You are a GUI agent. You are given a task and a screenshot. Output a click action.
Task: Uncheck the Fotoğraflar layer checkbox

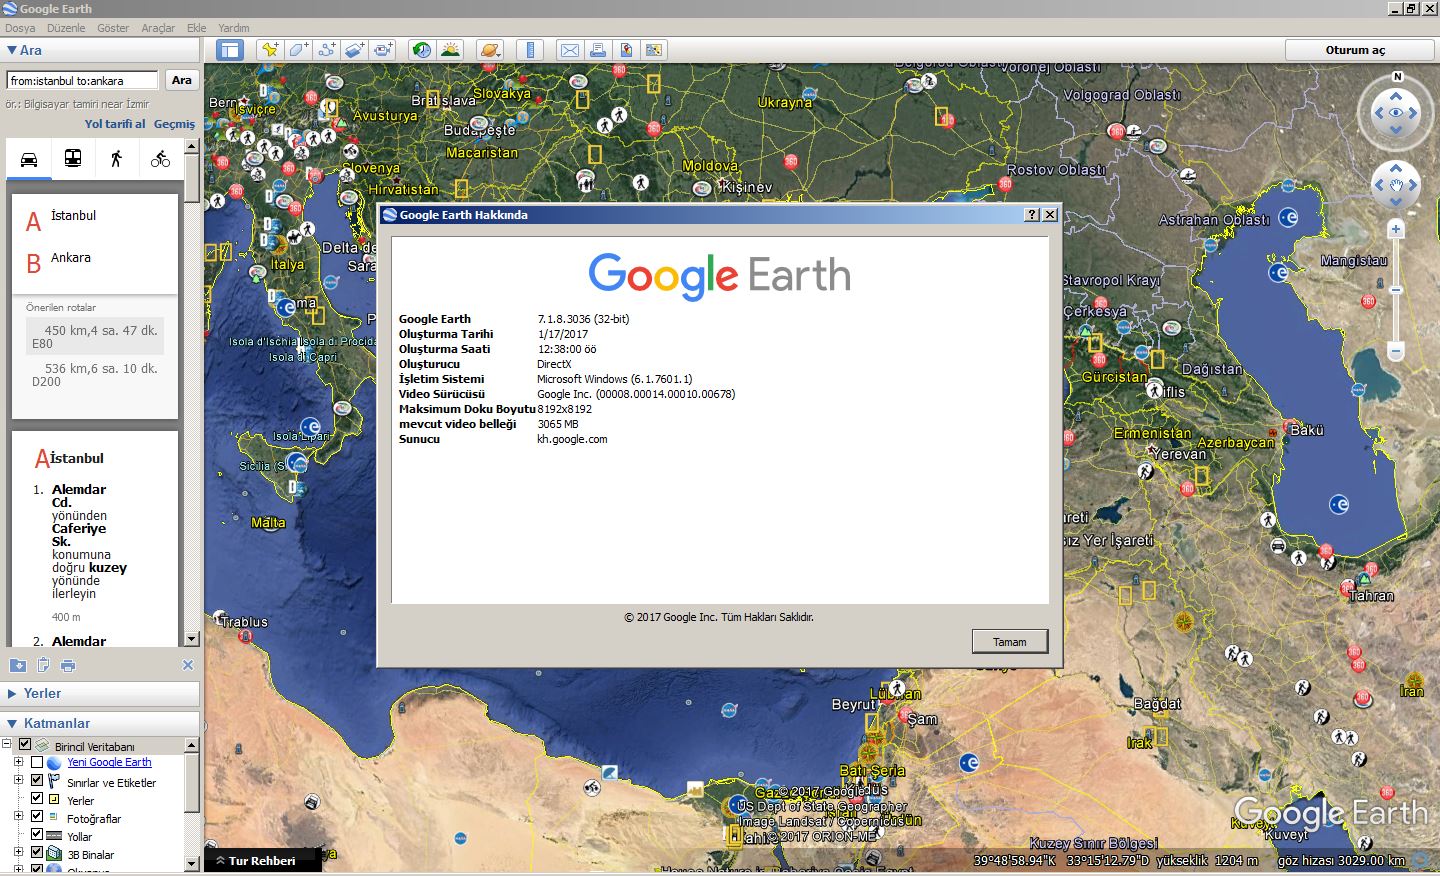[37, 816]
